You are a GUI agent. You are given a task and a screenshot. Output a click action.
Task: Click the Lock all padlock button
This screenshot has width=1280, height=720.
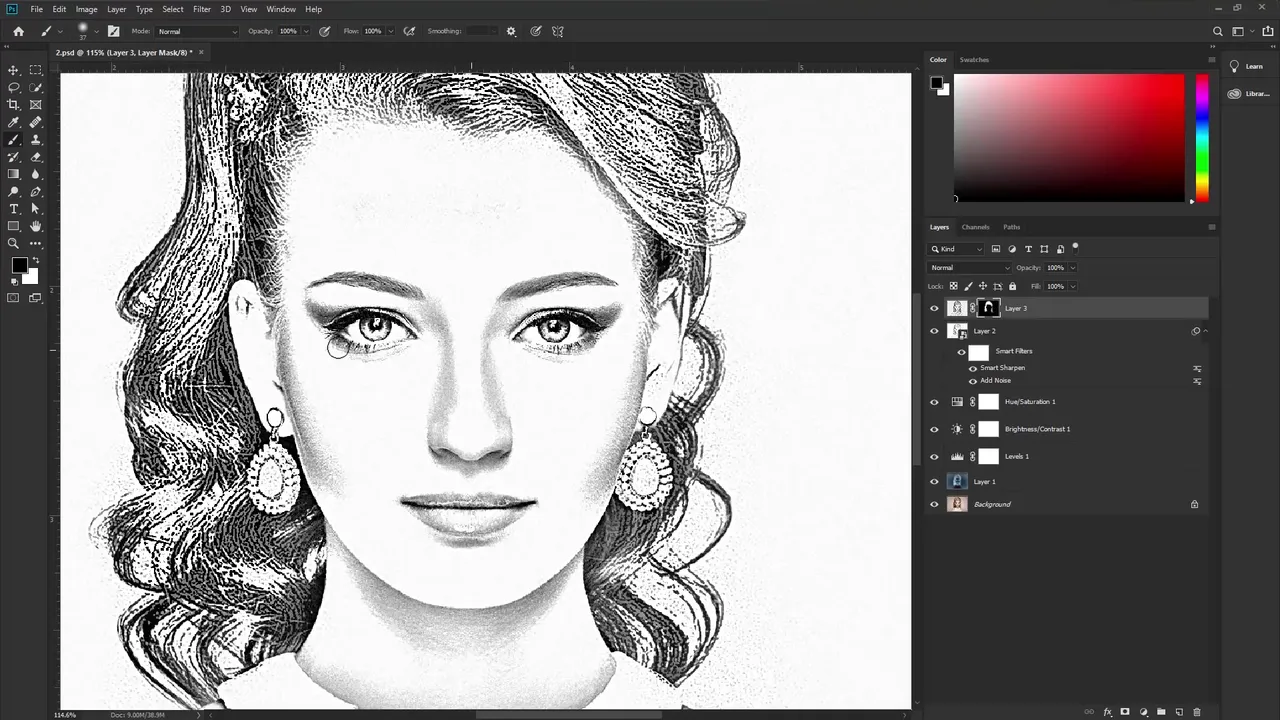(1014, 287)
